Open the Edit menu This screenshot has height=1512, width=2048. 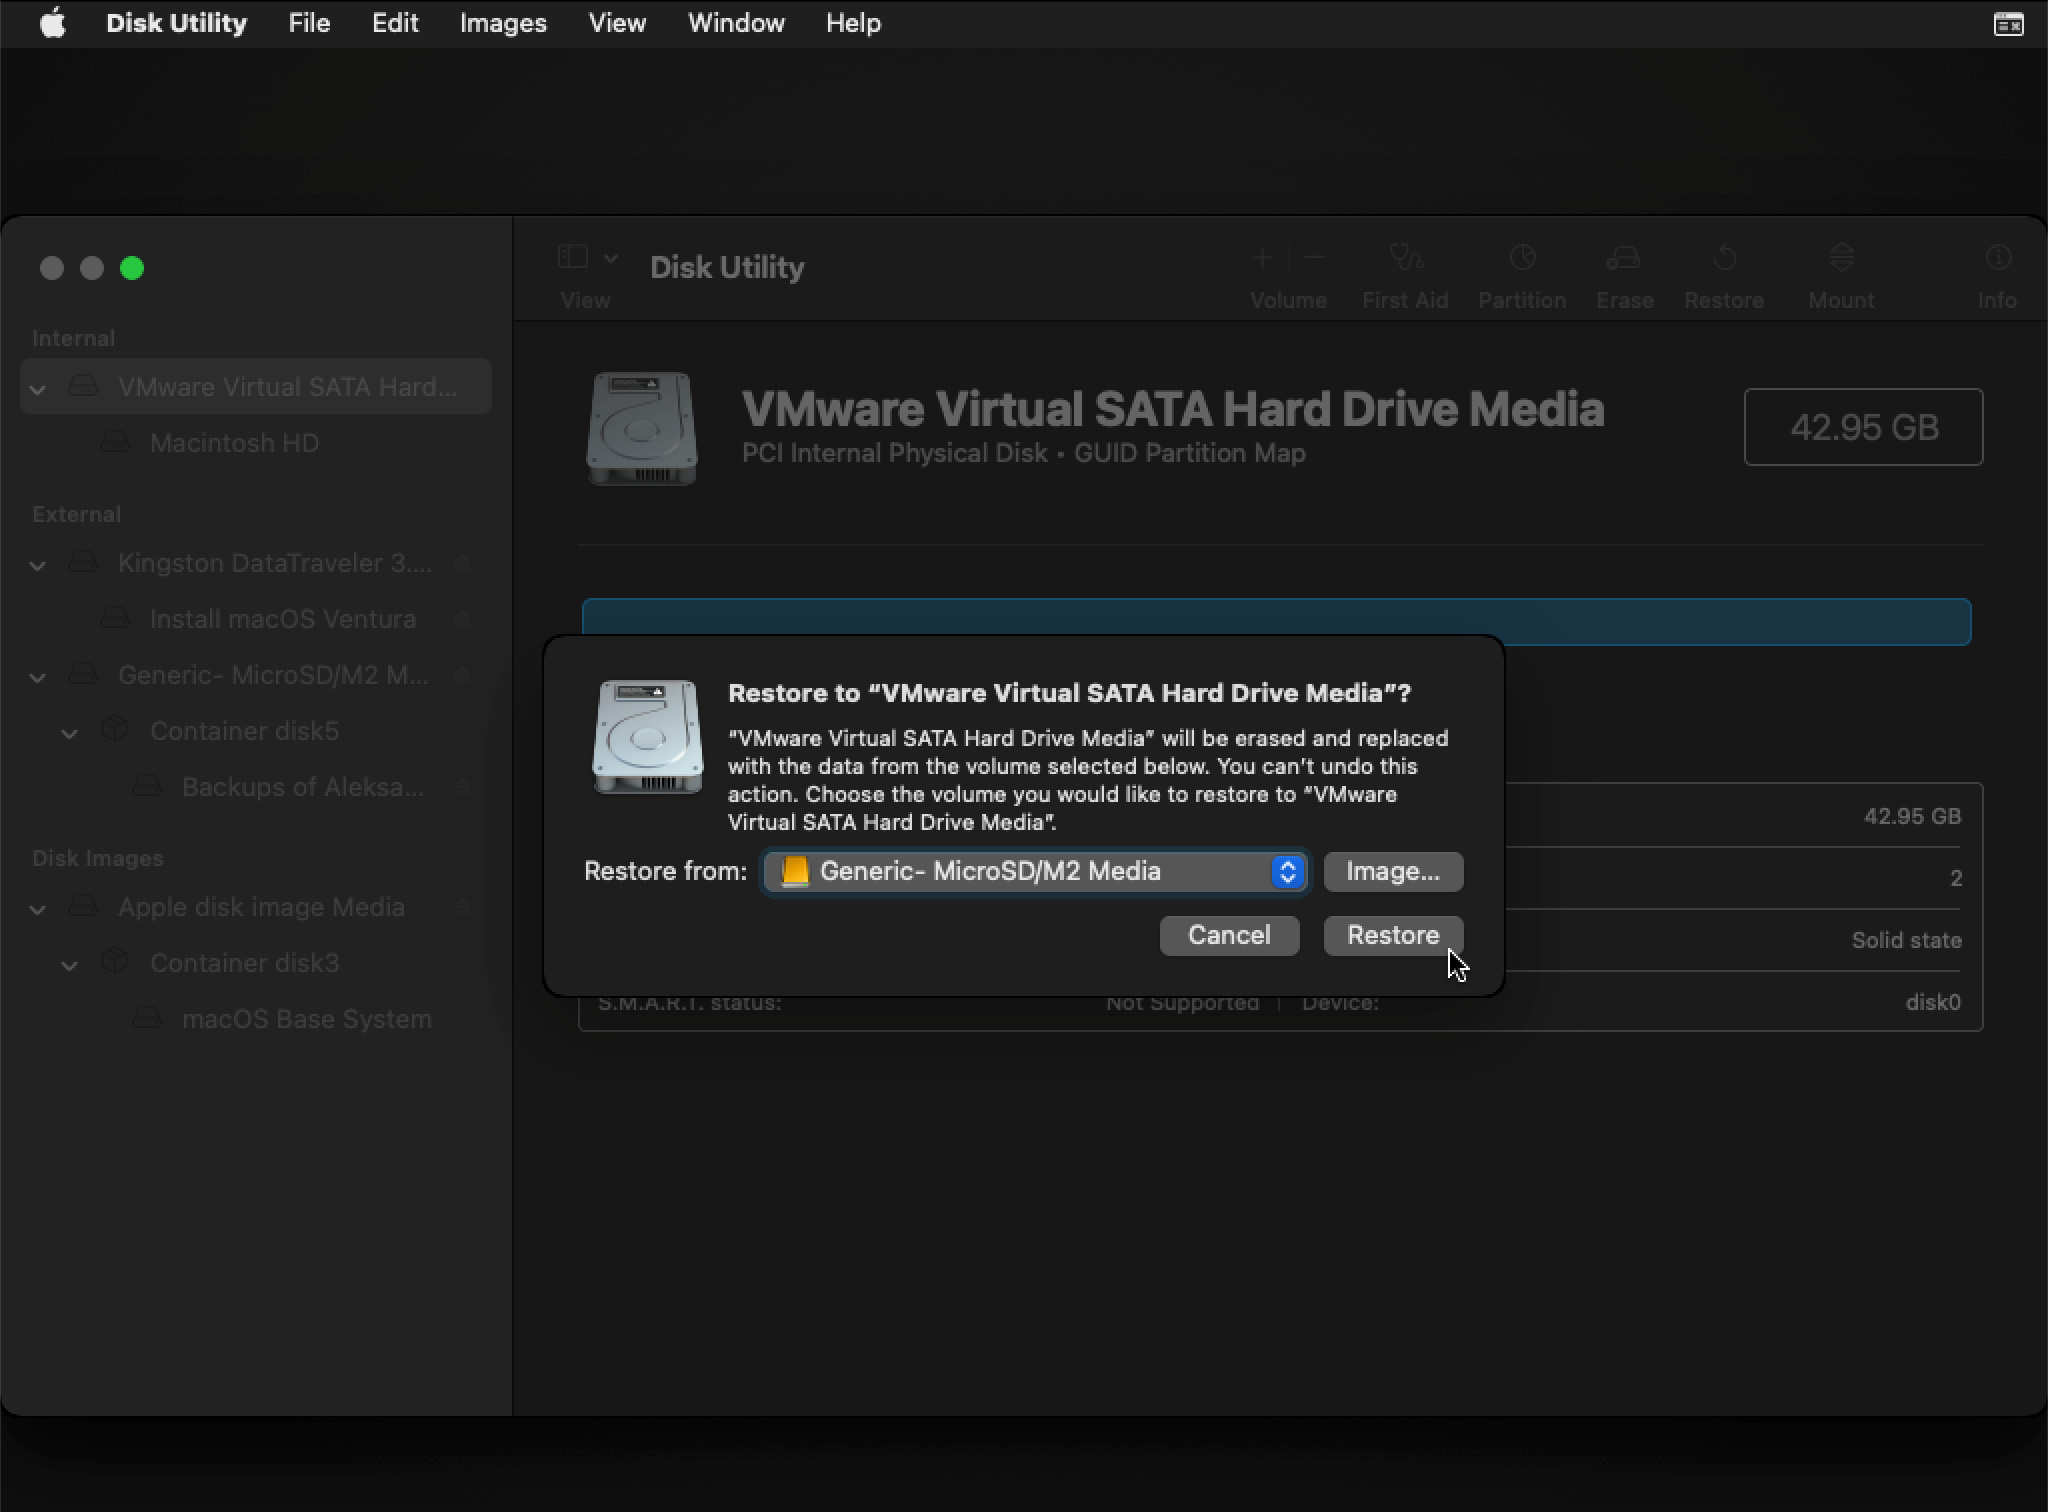click(x=395, y=23)
